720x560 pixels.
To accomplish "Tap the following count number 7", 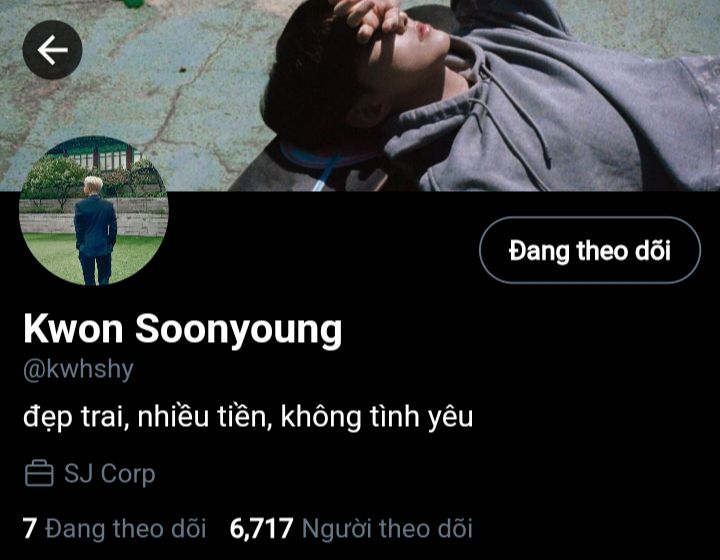I will (29, 528).
